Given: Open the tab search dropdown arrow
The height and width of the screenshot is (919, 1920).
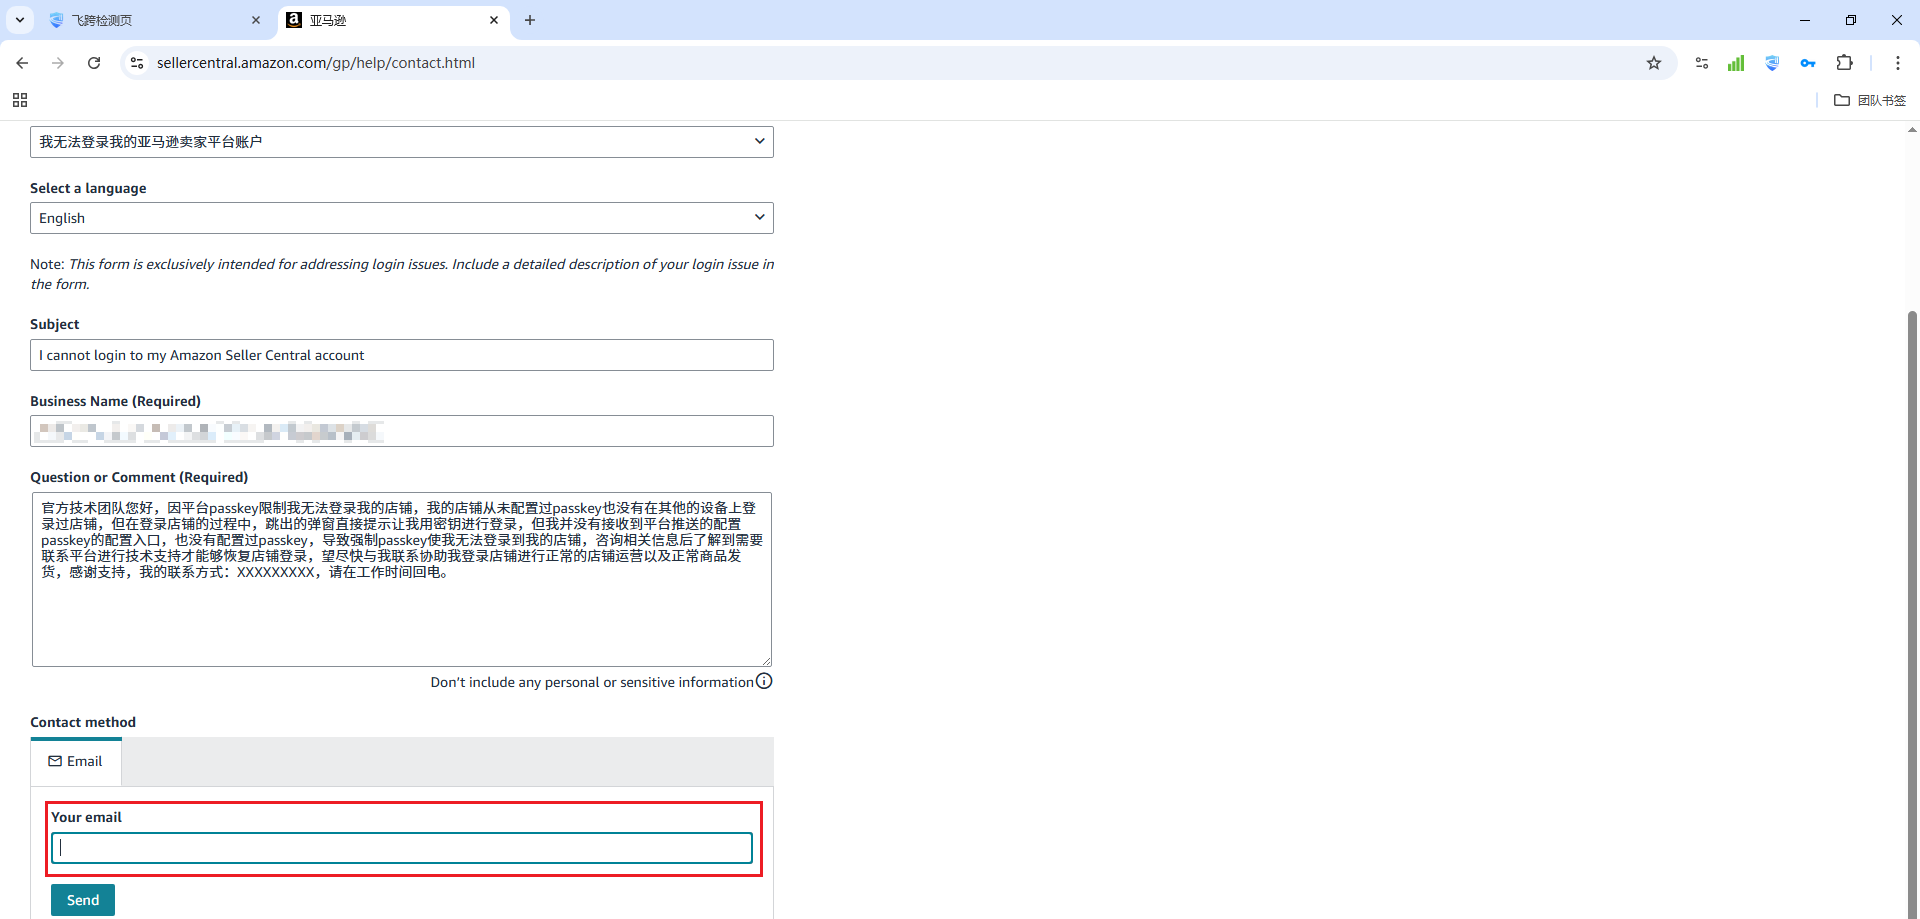Looking at the screenshot, I should (x=20, y=20).
